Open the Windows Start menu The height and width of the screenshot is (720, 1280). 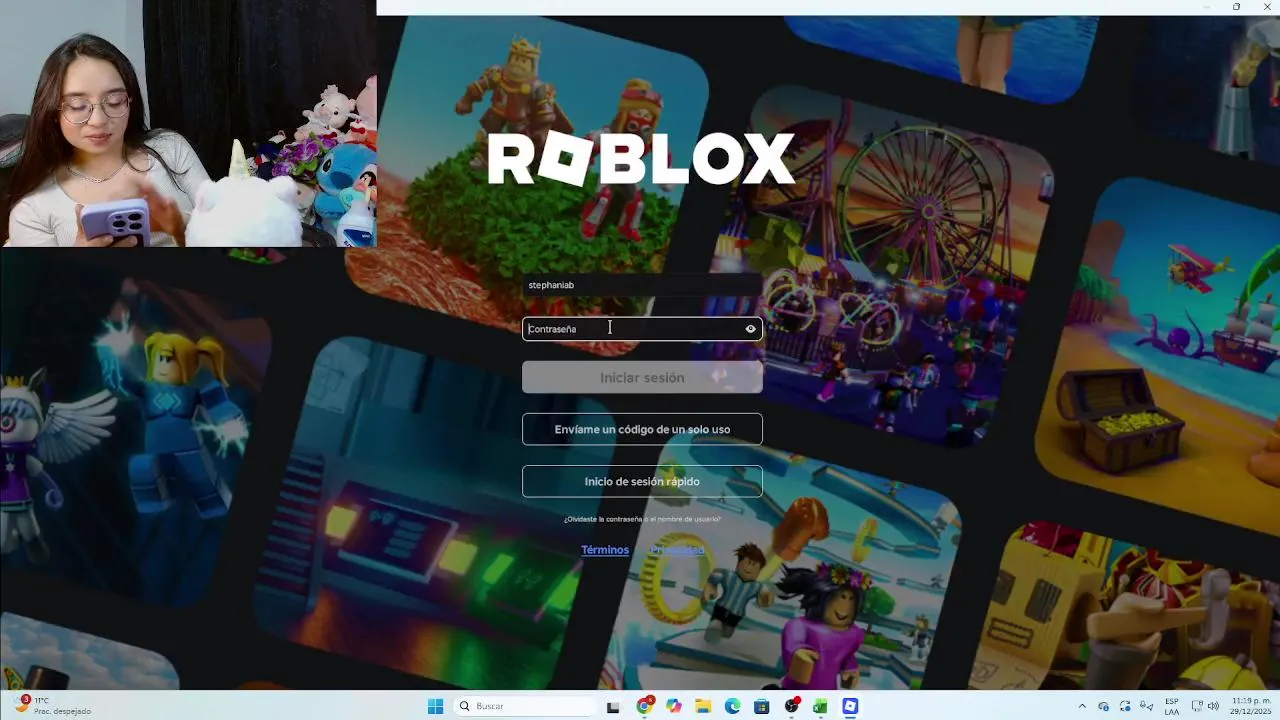tap(435, 706)
